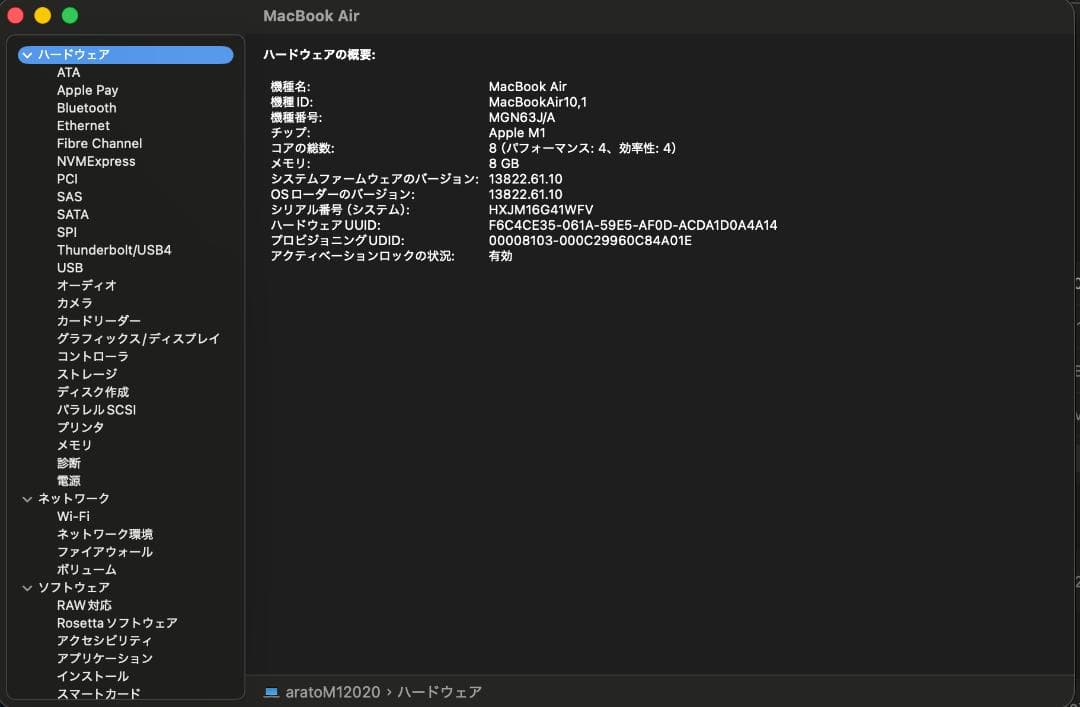The height and width of the screenshot is (707, 1080).
Task: Open the アクセシビリティ entry
Action: 105,641
